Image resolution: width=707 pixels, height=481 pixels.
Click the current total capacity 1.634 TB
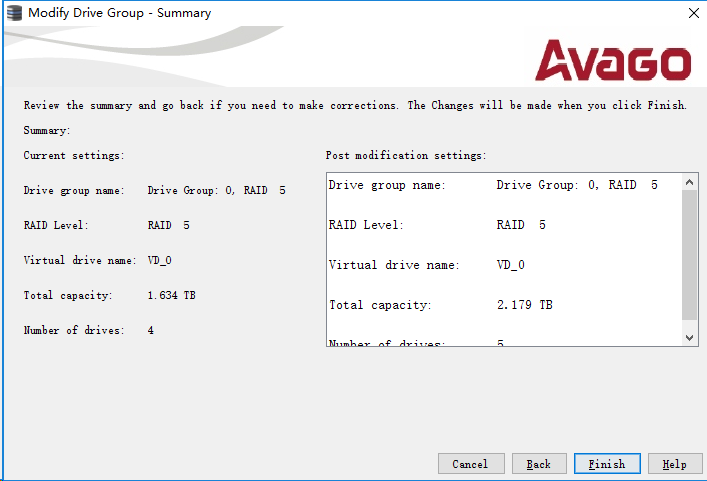coord(171,296)
